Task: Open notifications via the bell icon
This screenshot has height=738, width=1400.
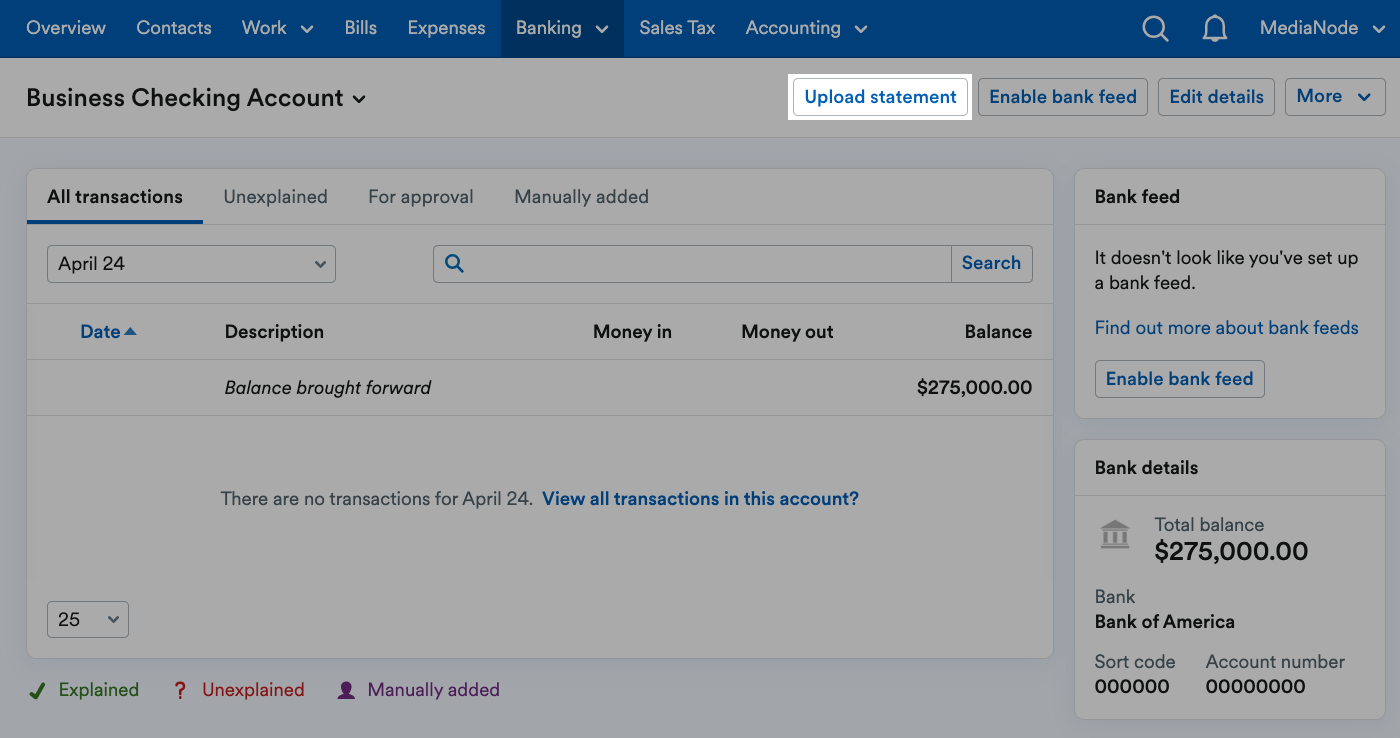Action: tap(1214, 28)
